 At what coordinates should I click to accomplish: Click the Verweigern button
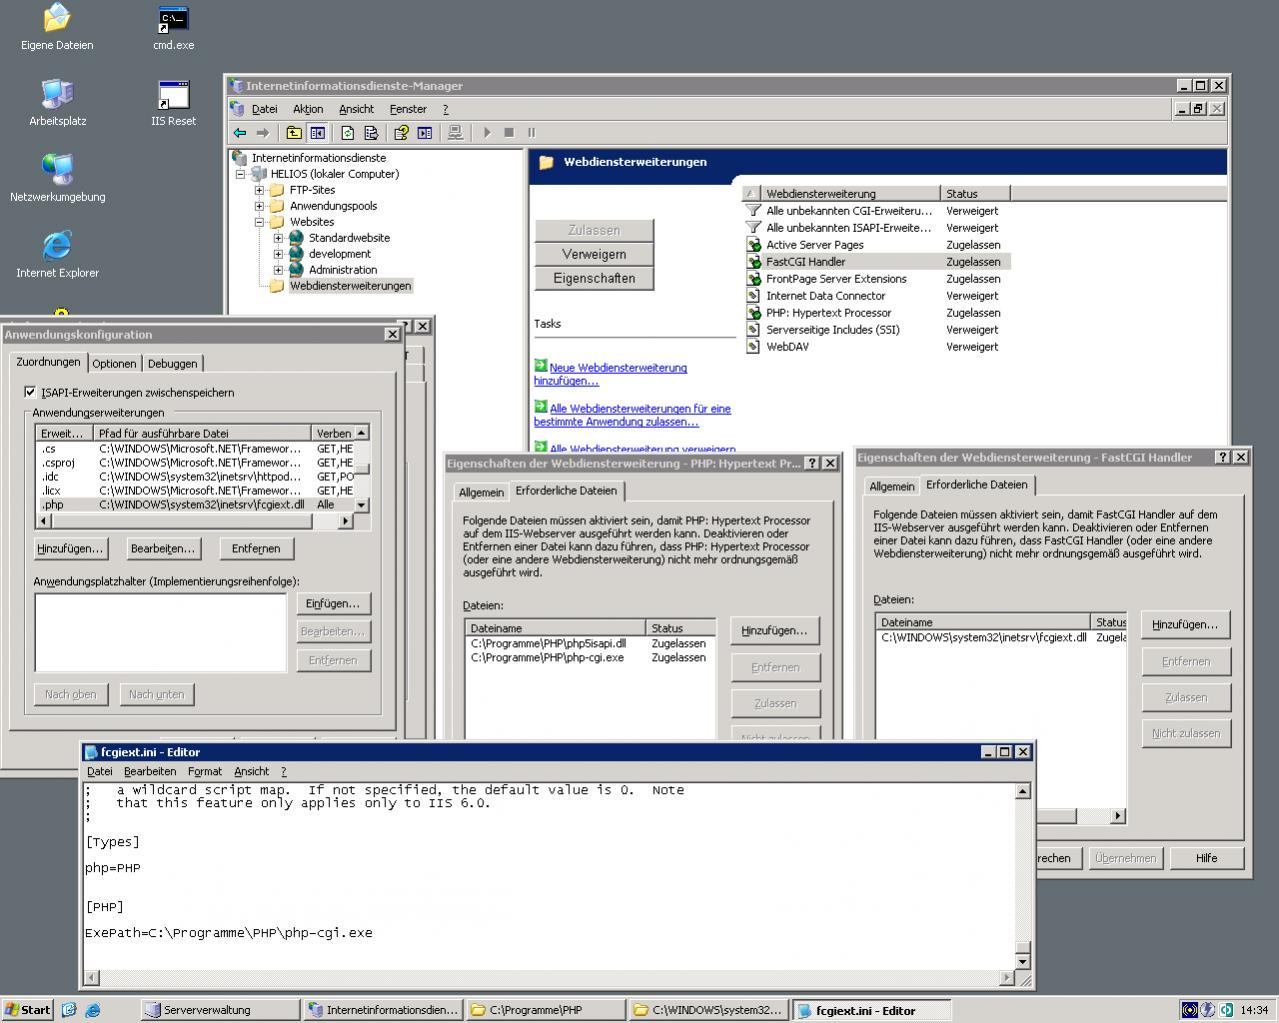pos(594,254)
